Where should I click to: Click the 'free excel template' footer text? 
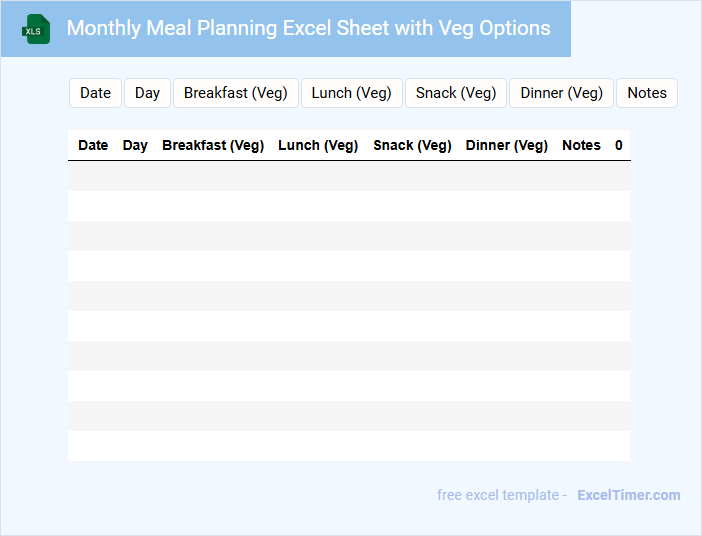click(498, 495)
